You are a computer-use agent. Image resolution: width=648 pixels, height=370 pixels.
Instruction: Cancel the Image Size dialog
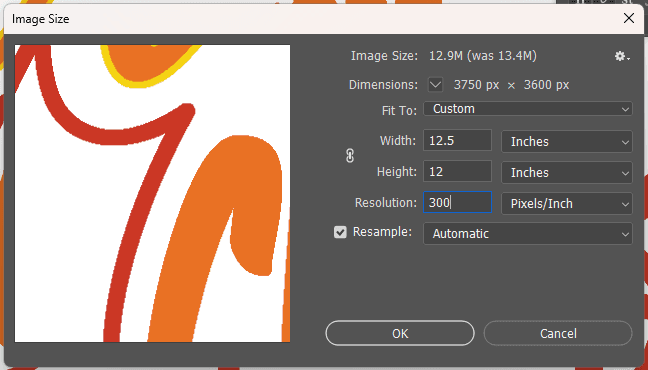pyautogui.click(x=558, y=333)
